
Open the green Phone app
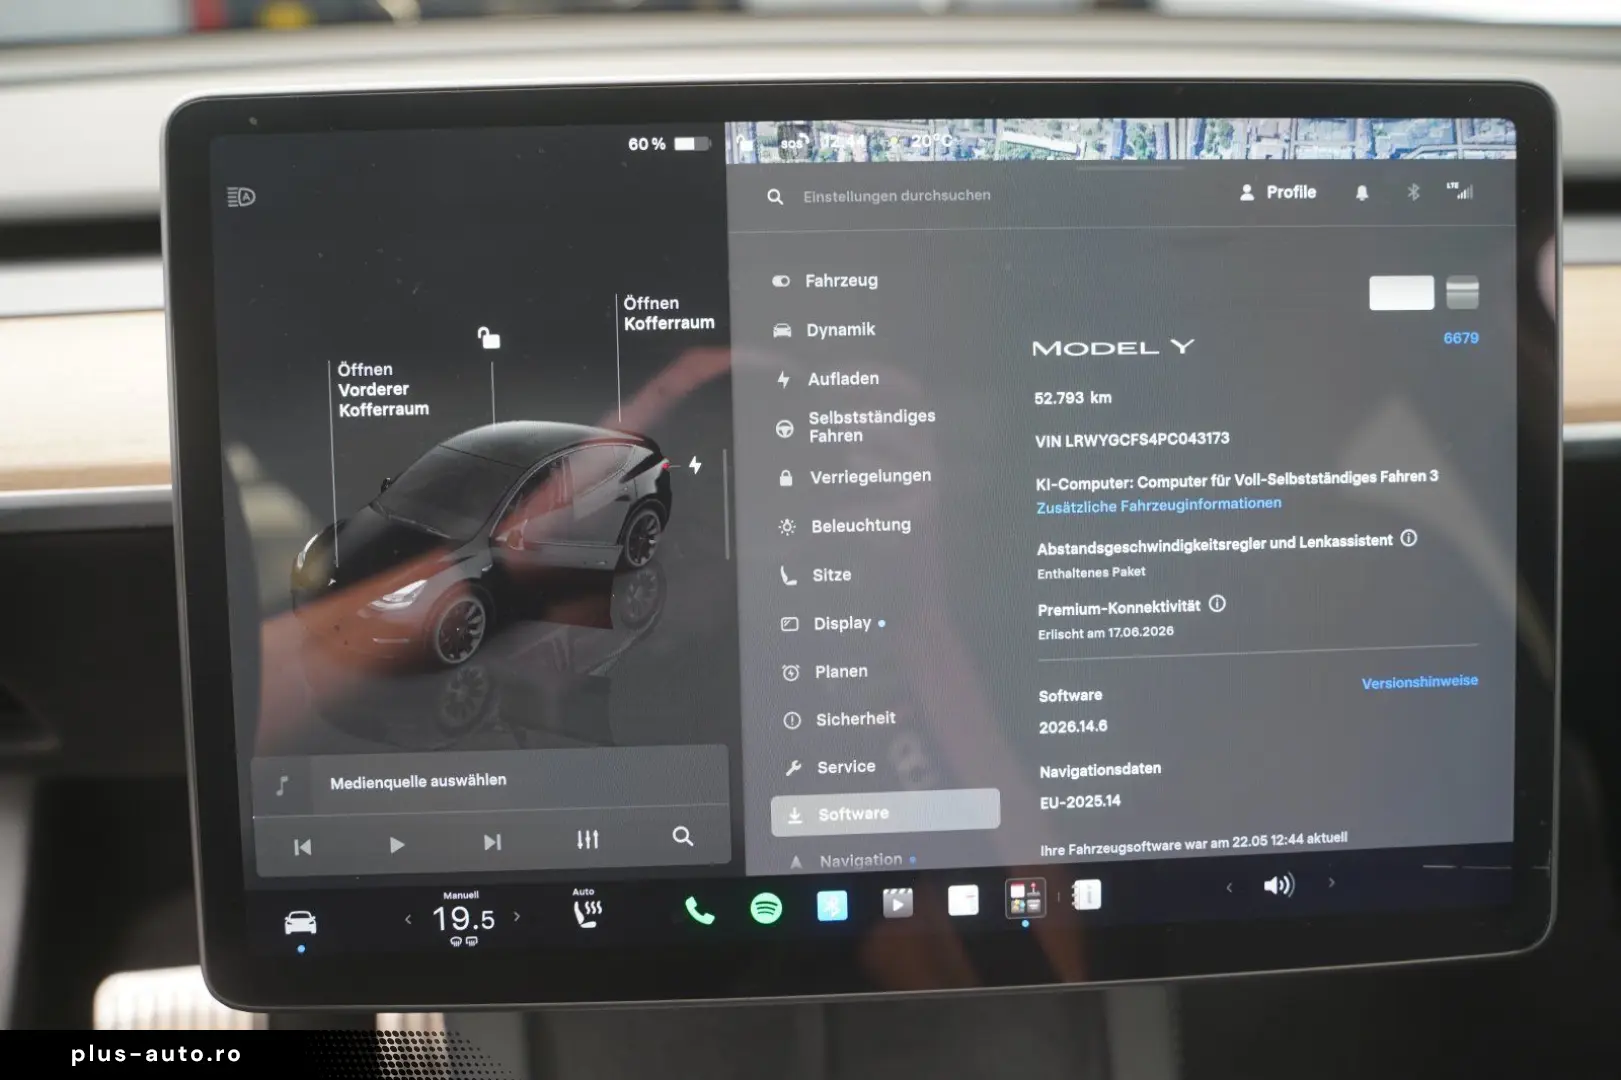[x=699, y=910]
